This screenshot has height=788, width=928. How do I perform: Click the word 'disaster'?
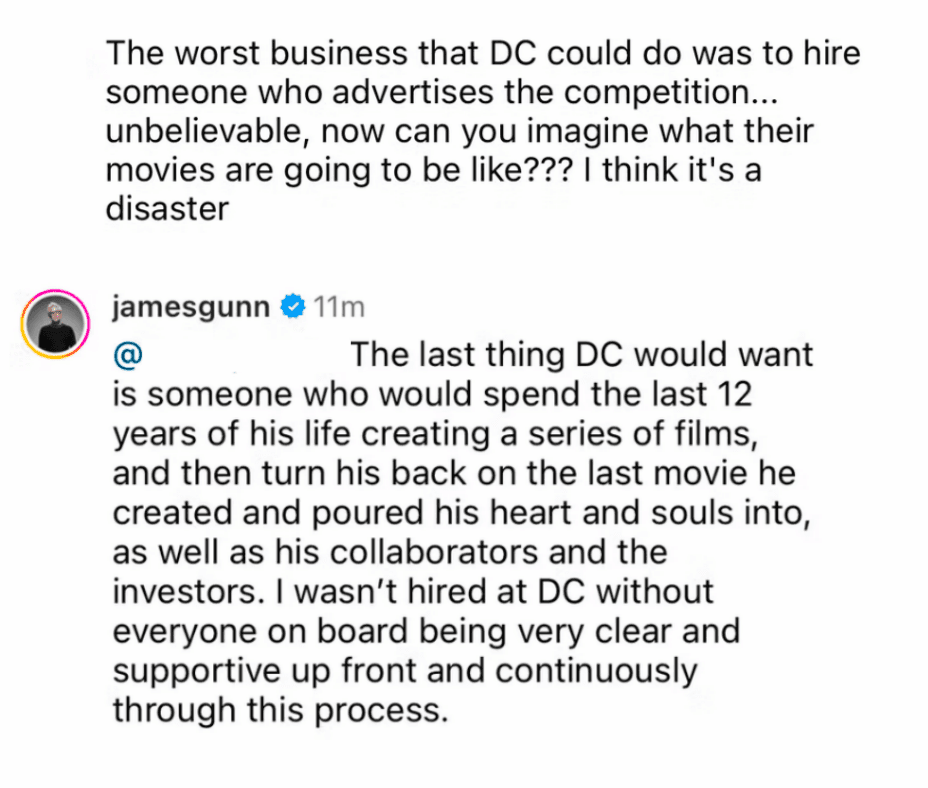pyautogui.click(x=167, y=210)
